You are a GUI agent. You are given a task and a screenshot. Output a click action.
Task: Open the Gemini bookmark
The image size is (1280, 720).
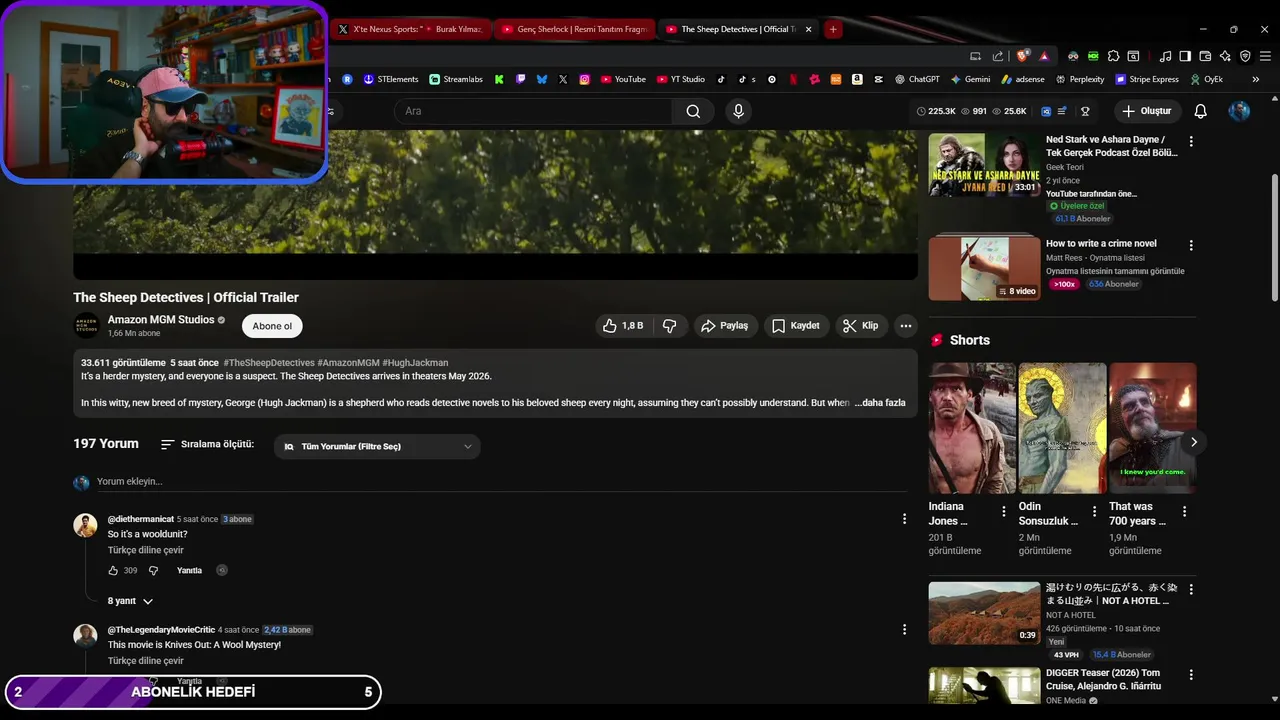point(971,79)
